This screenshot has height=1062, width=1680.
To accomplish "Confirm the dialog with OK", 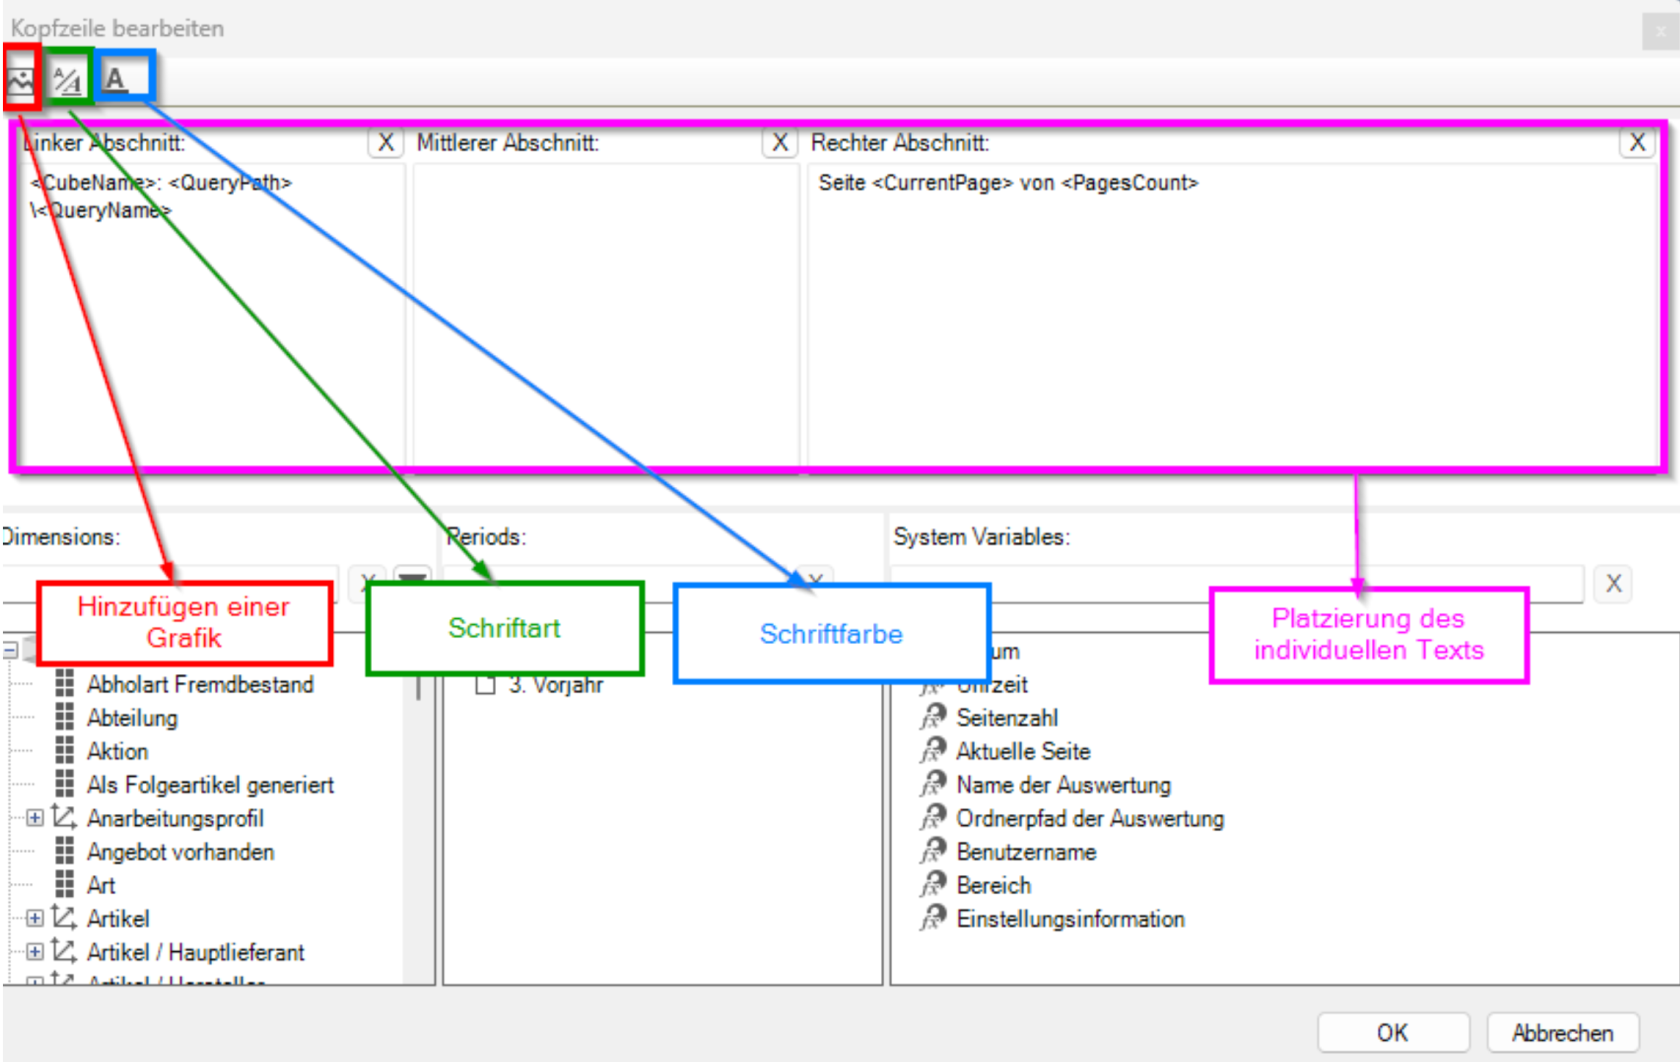I will tap(1393, 1033).
